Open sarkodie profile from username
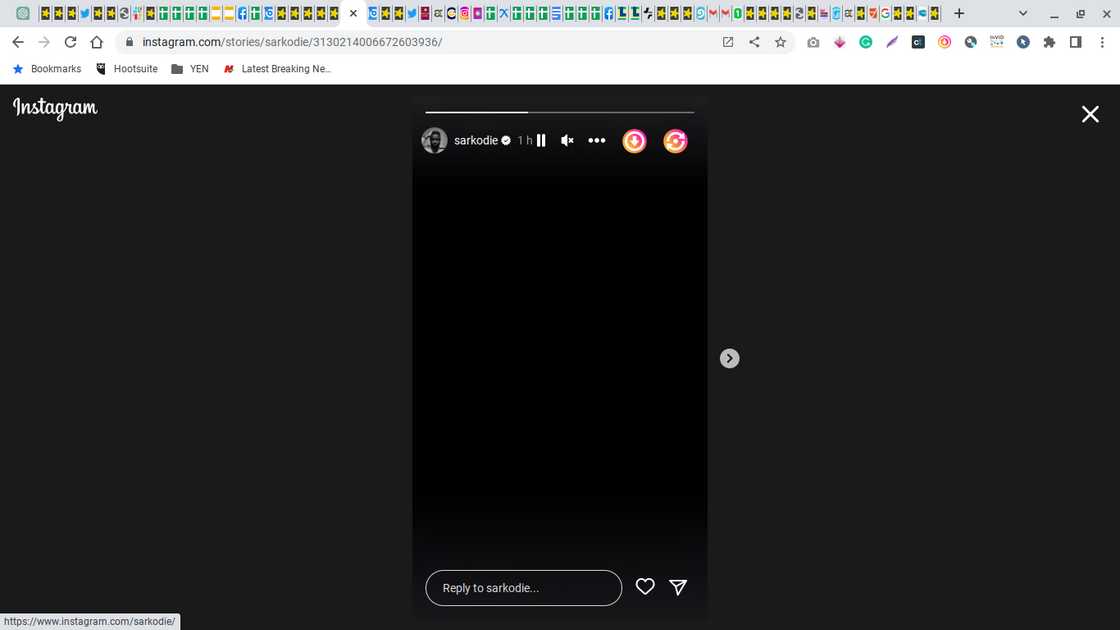 [x=476, y=141]
